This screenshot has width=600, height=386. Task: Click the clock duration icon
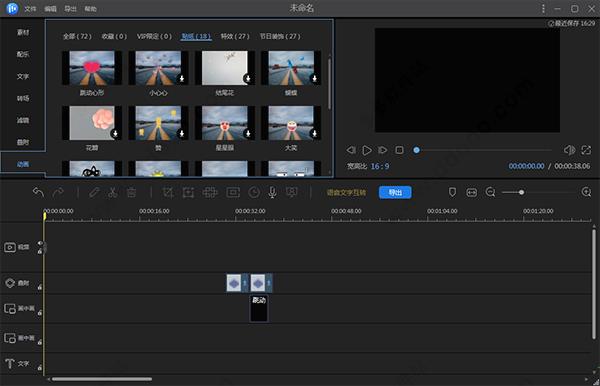(x=254, y=192)
